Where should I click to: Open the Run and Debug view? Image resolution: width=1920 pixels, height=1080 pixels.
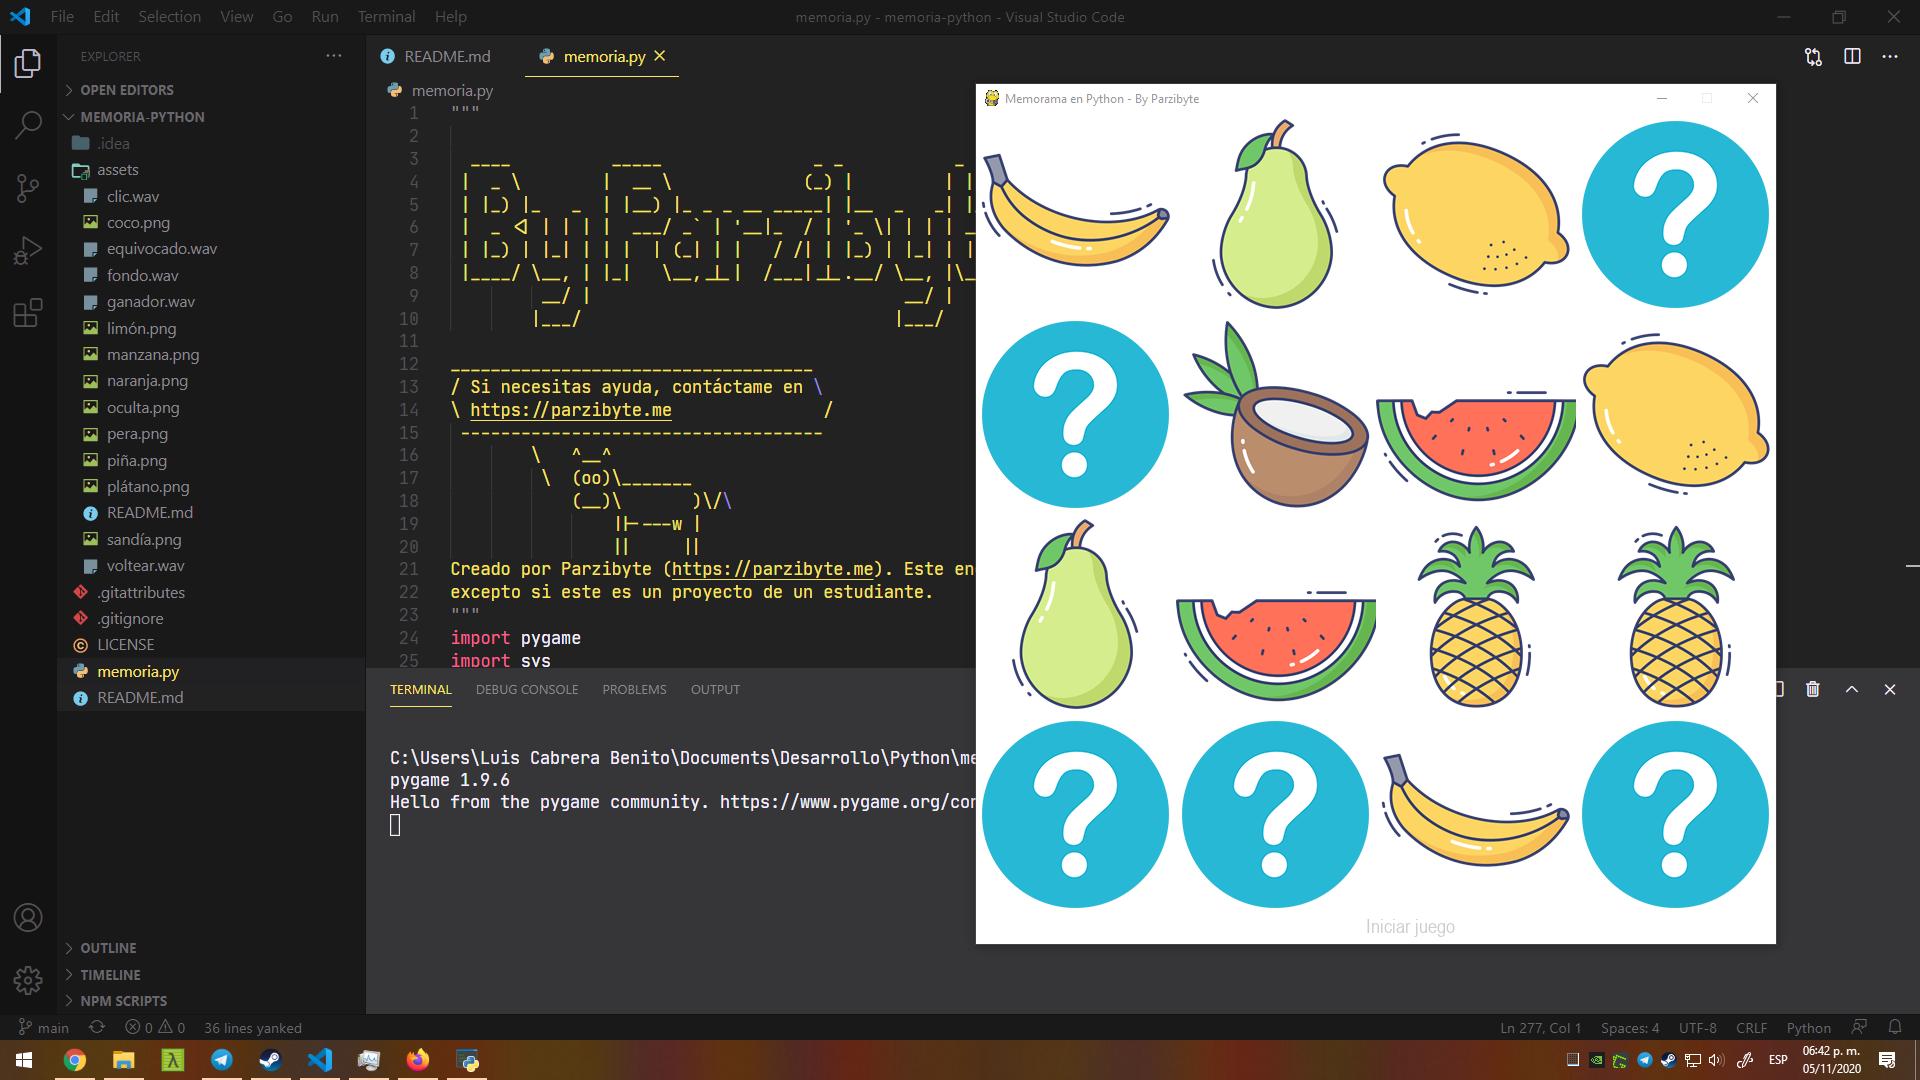point(28,250)
